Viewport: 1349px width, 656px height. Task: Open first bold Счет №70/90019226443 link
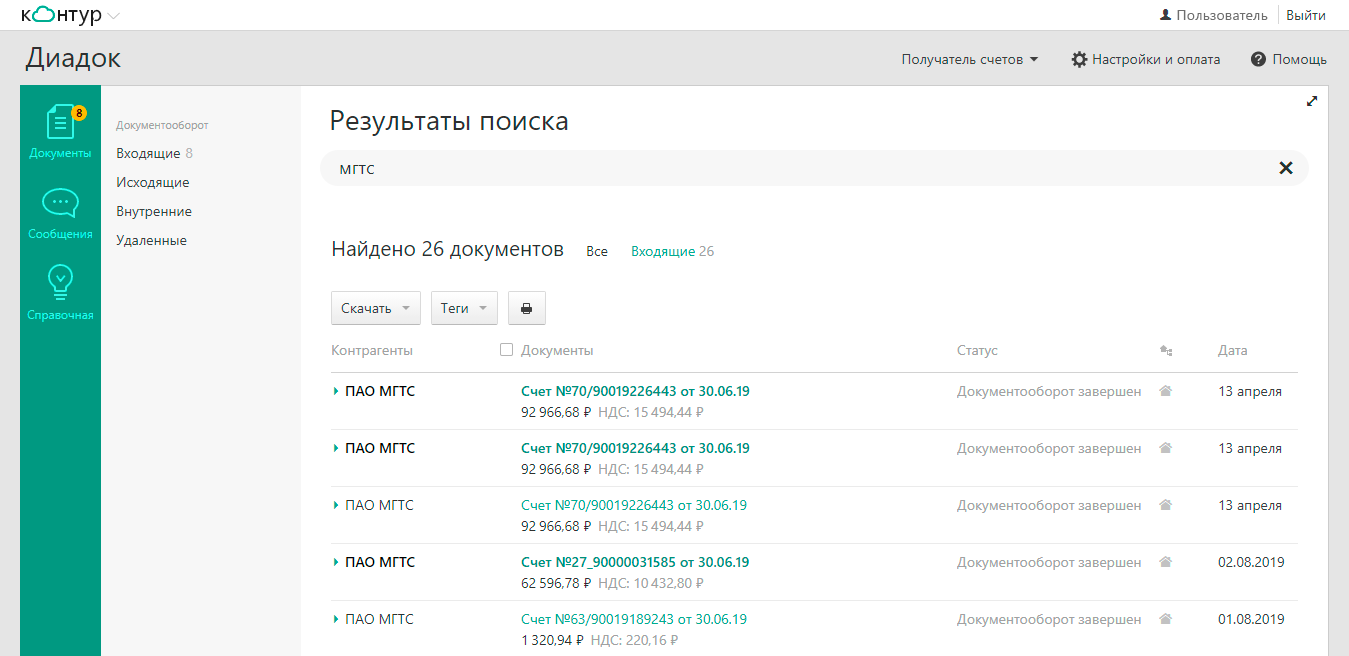click(x=635, y=391)
